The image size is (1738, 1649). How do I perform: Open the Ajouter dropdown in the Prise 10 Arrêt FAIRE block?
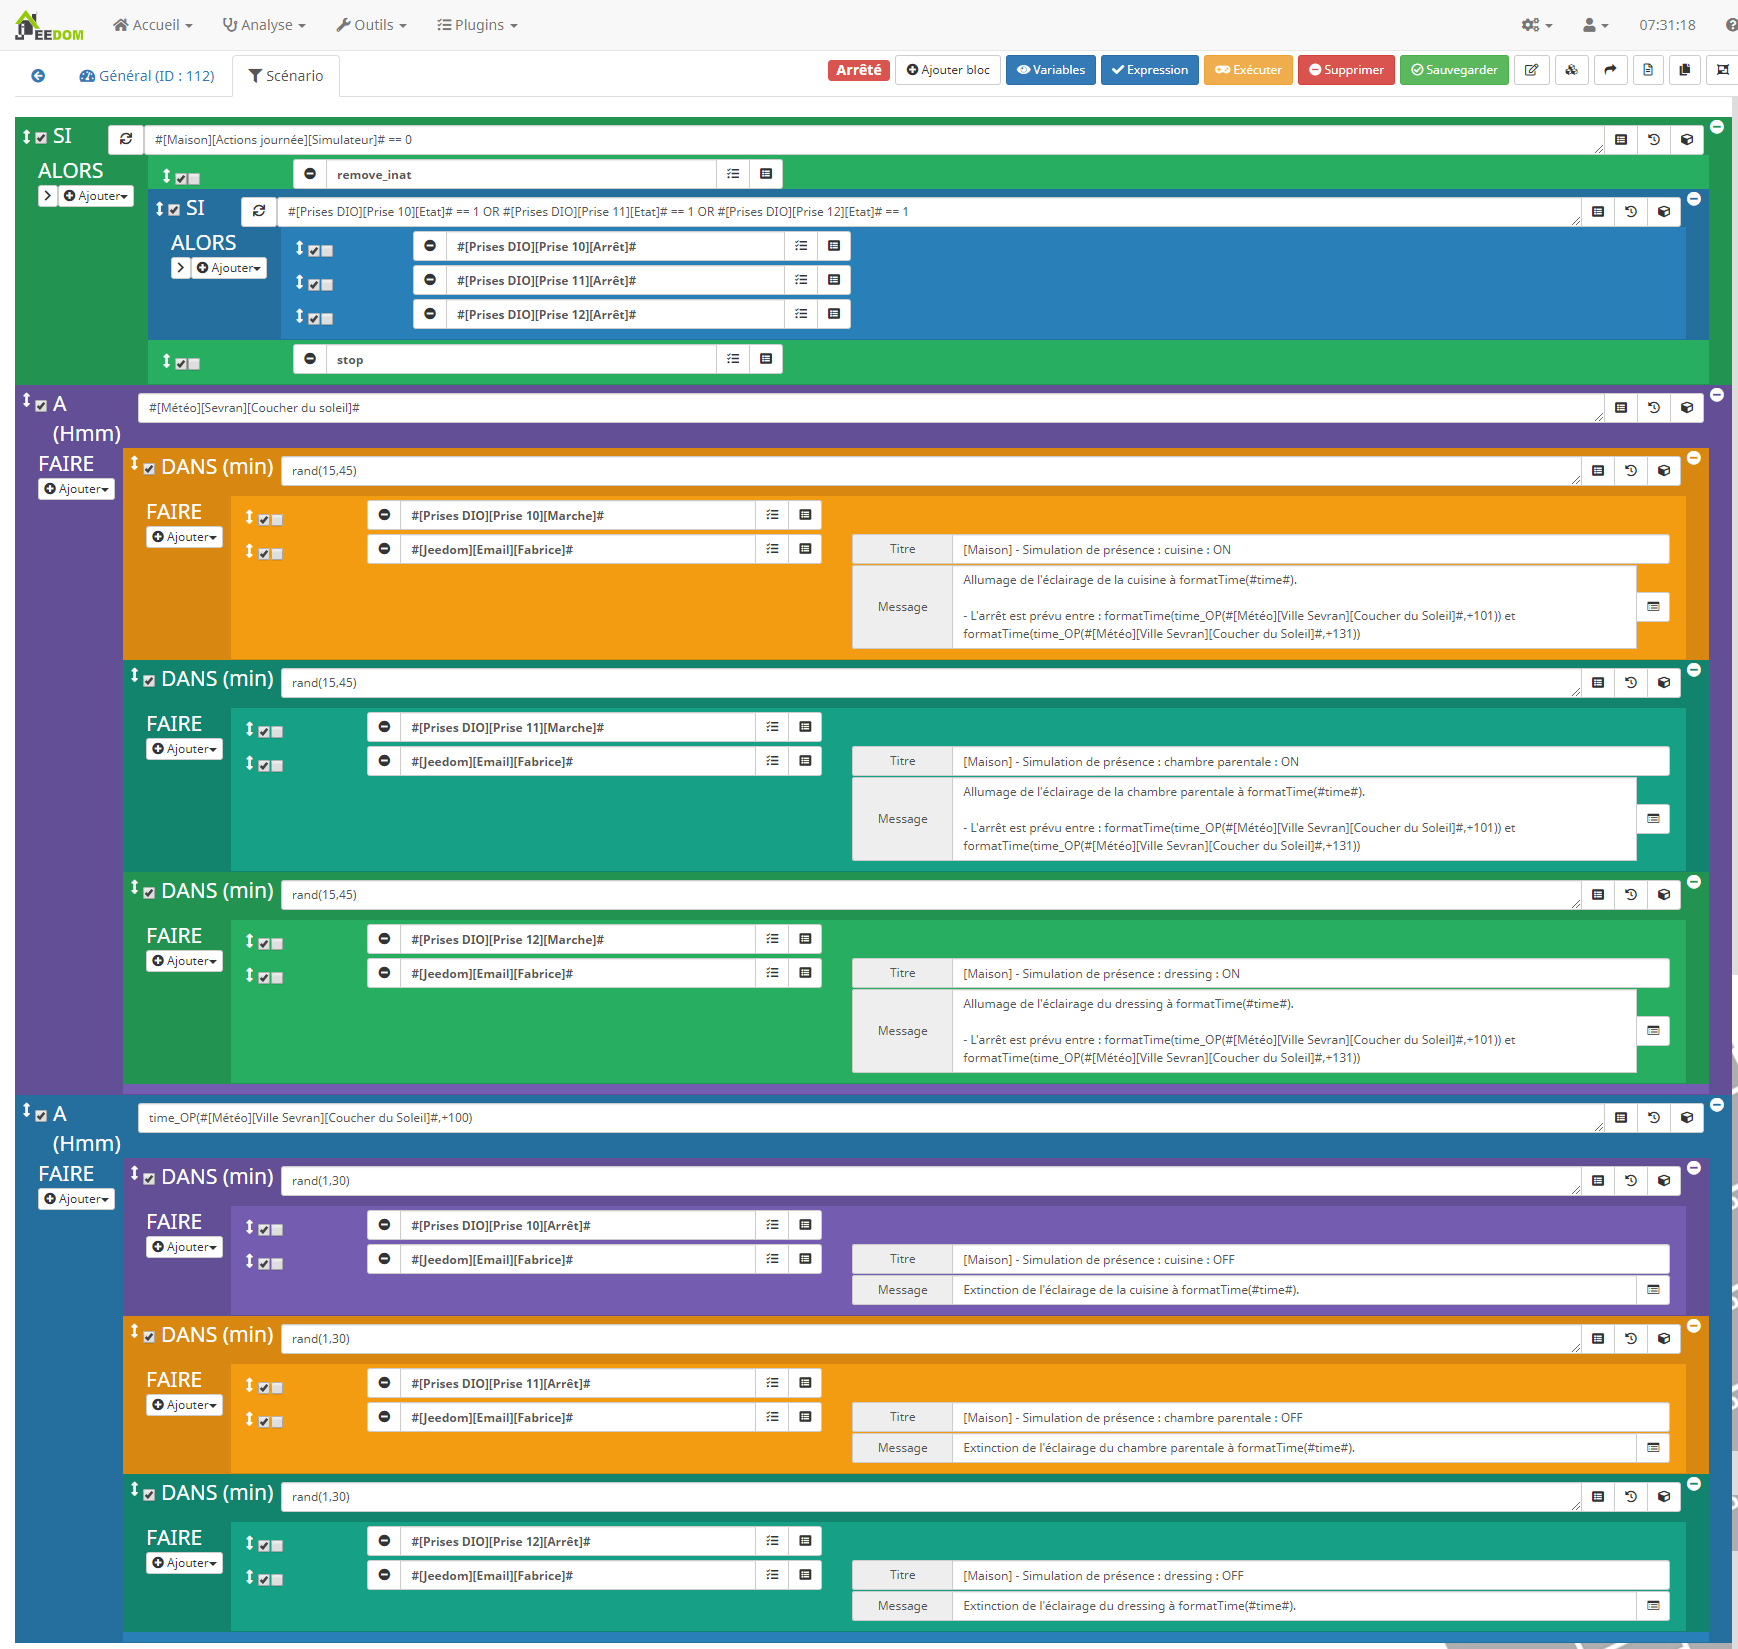[x=185, y=1247]
